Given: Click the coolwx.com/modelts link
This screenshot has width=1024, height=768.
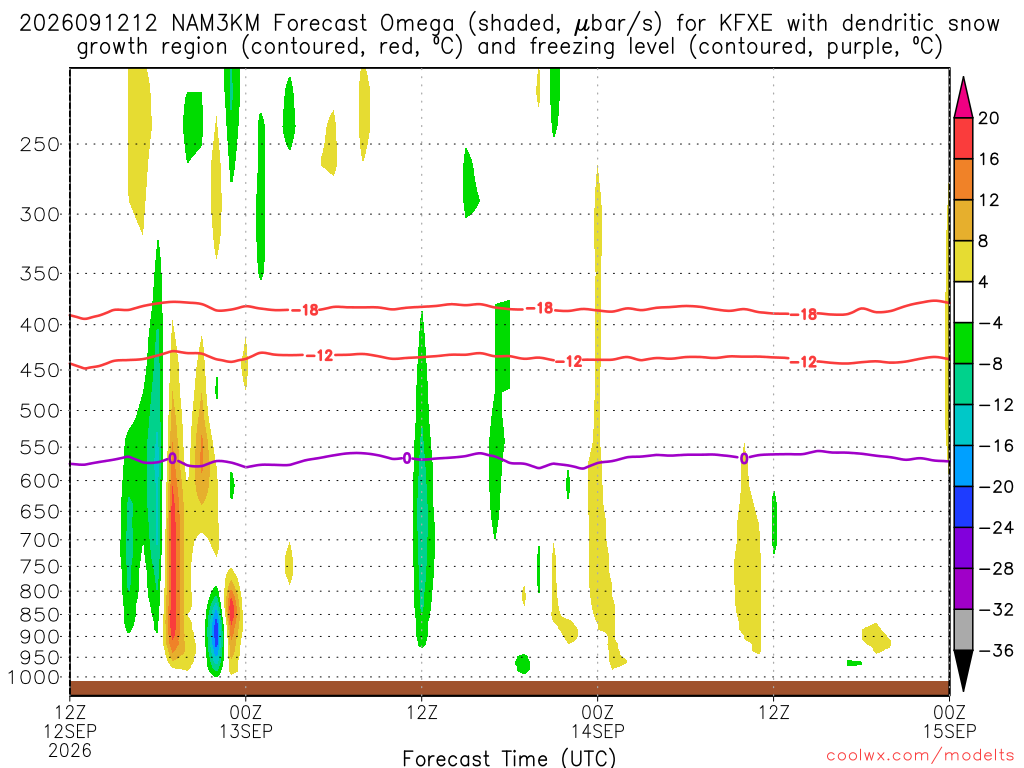Looking at the screenshot, I should tap(920, 756).
